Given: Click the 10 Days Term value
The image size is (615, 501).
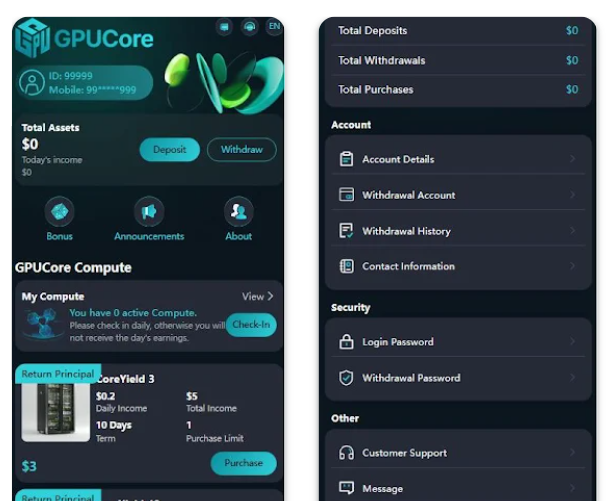Looking at the screenshot, I should pyautogui.click(x=114, y=425).
